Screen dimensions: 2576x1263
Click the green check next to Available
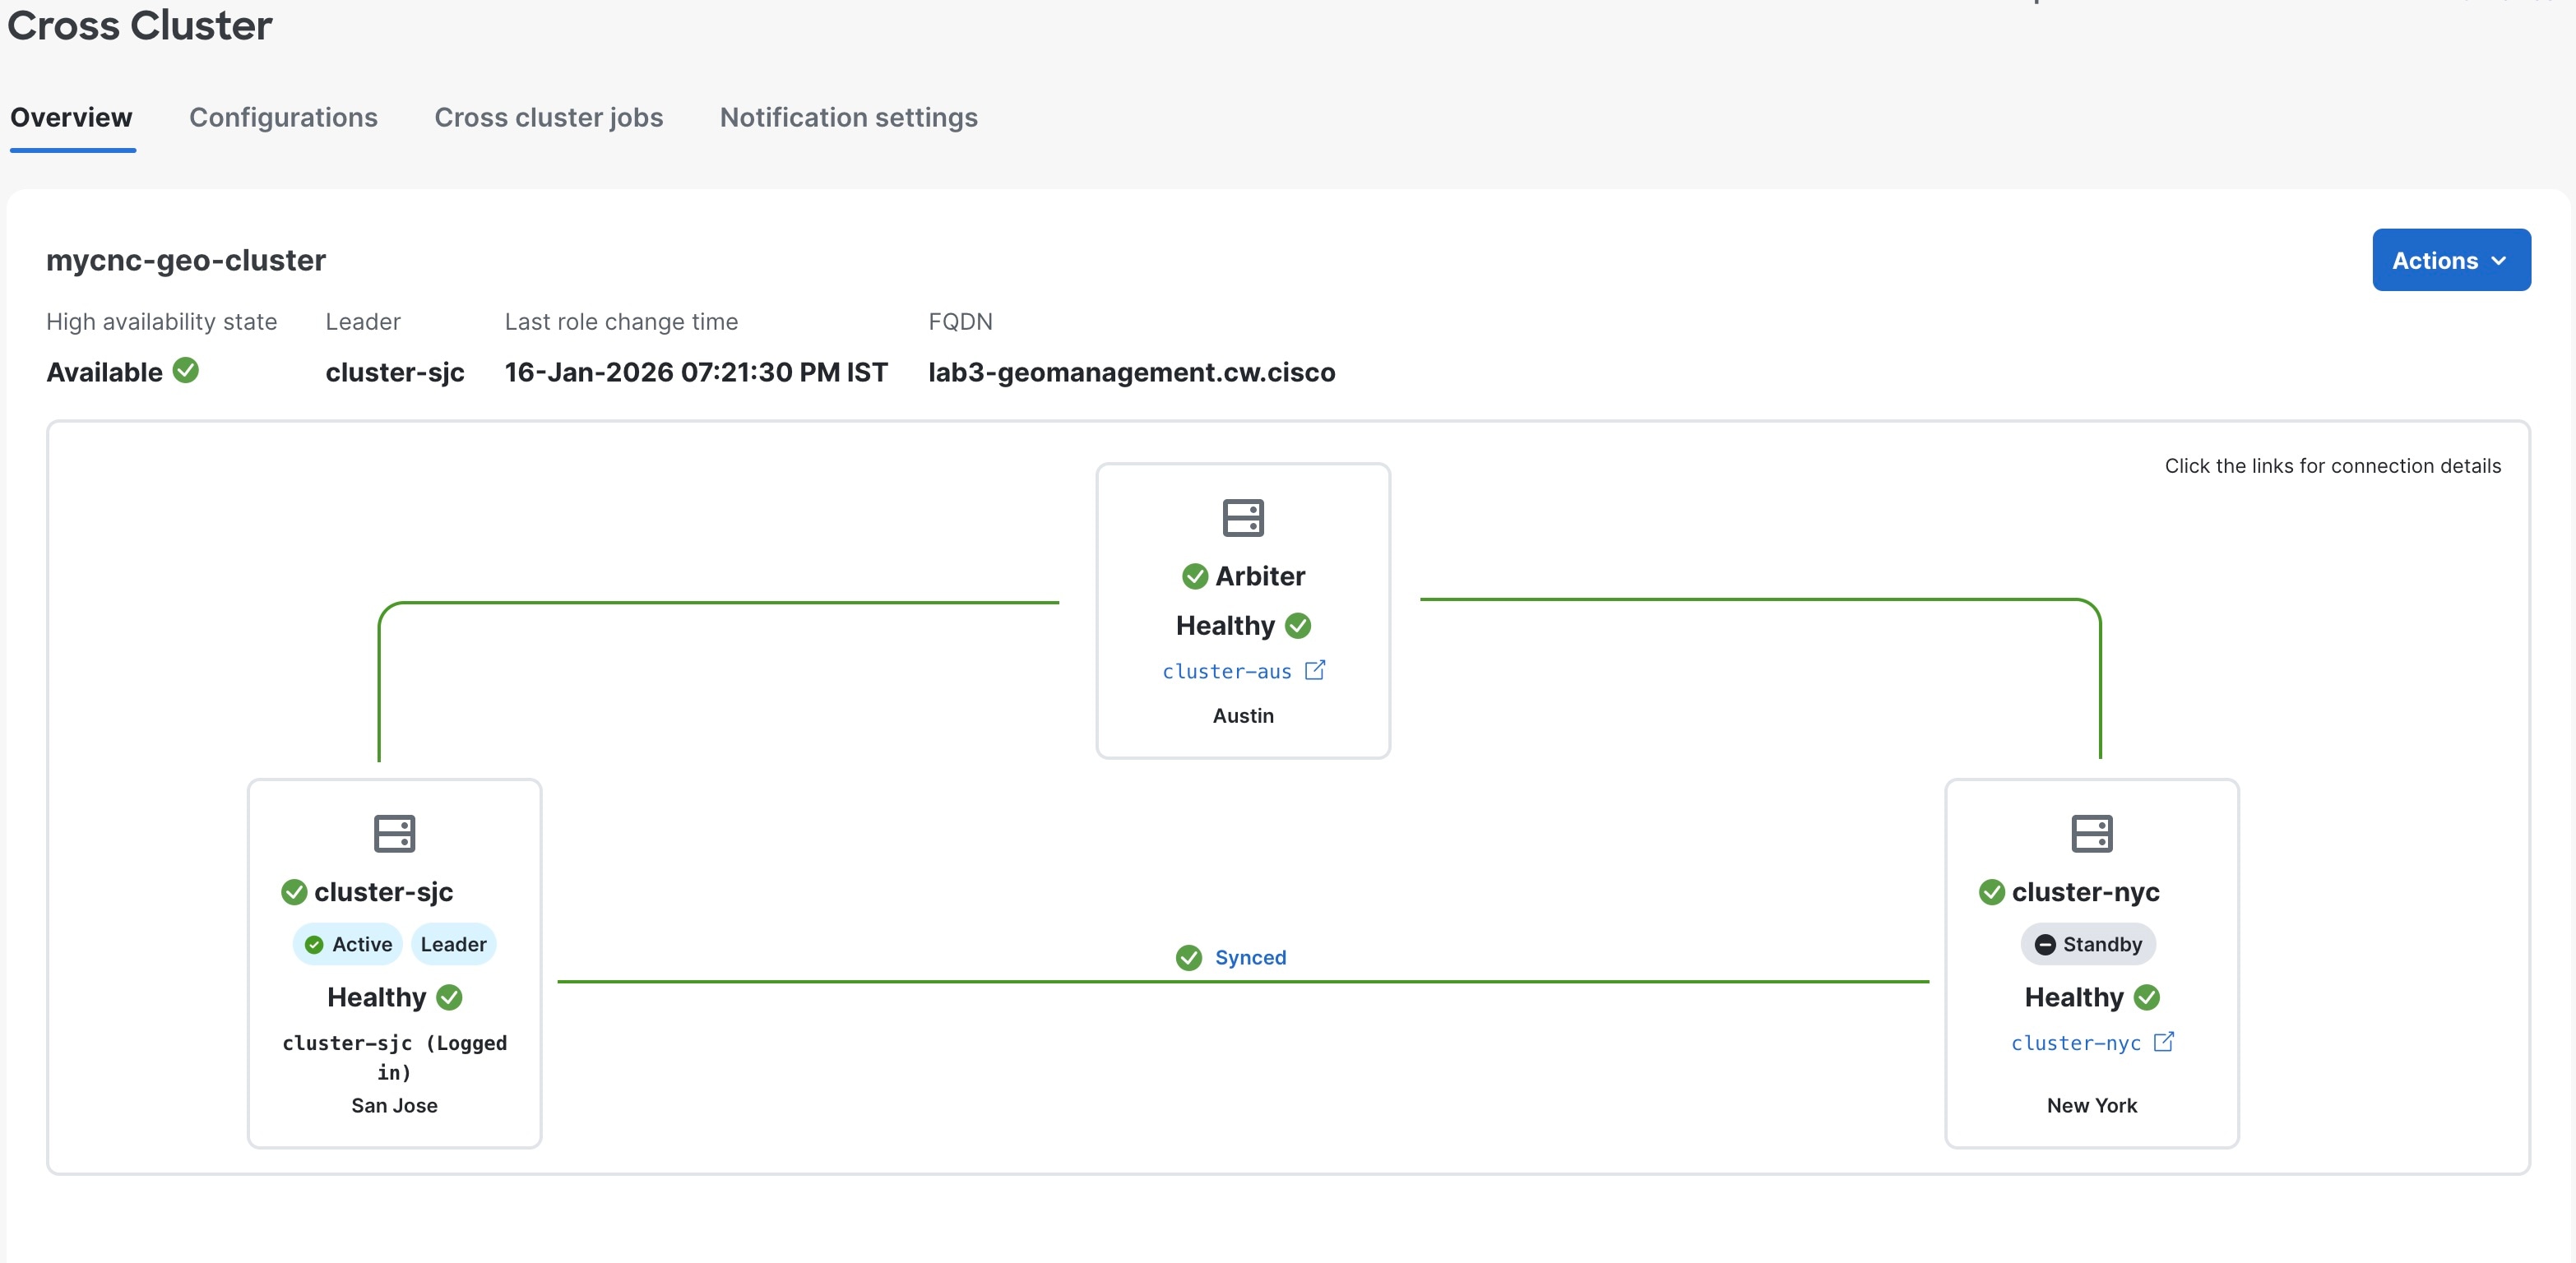point(186,370)
